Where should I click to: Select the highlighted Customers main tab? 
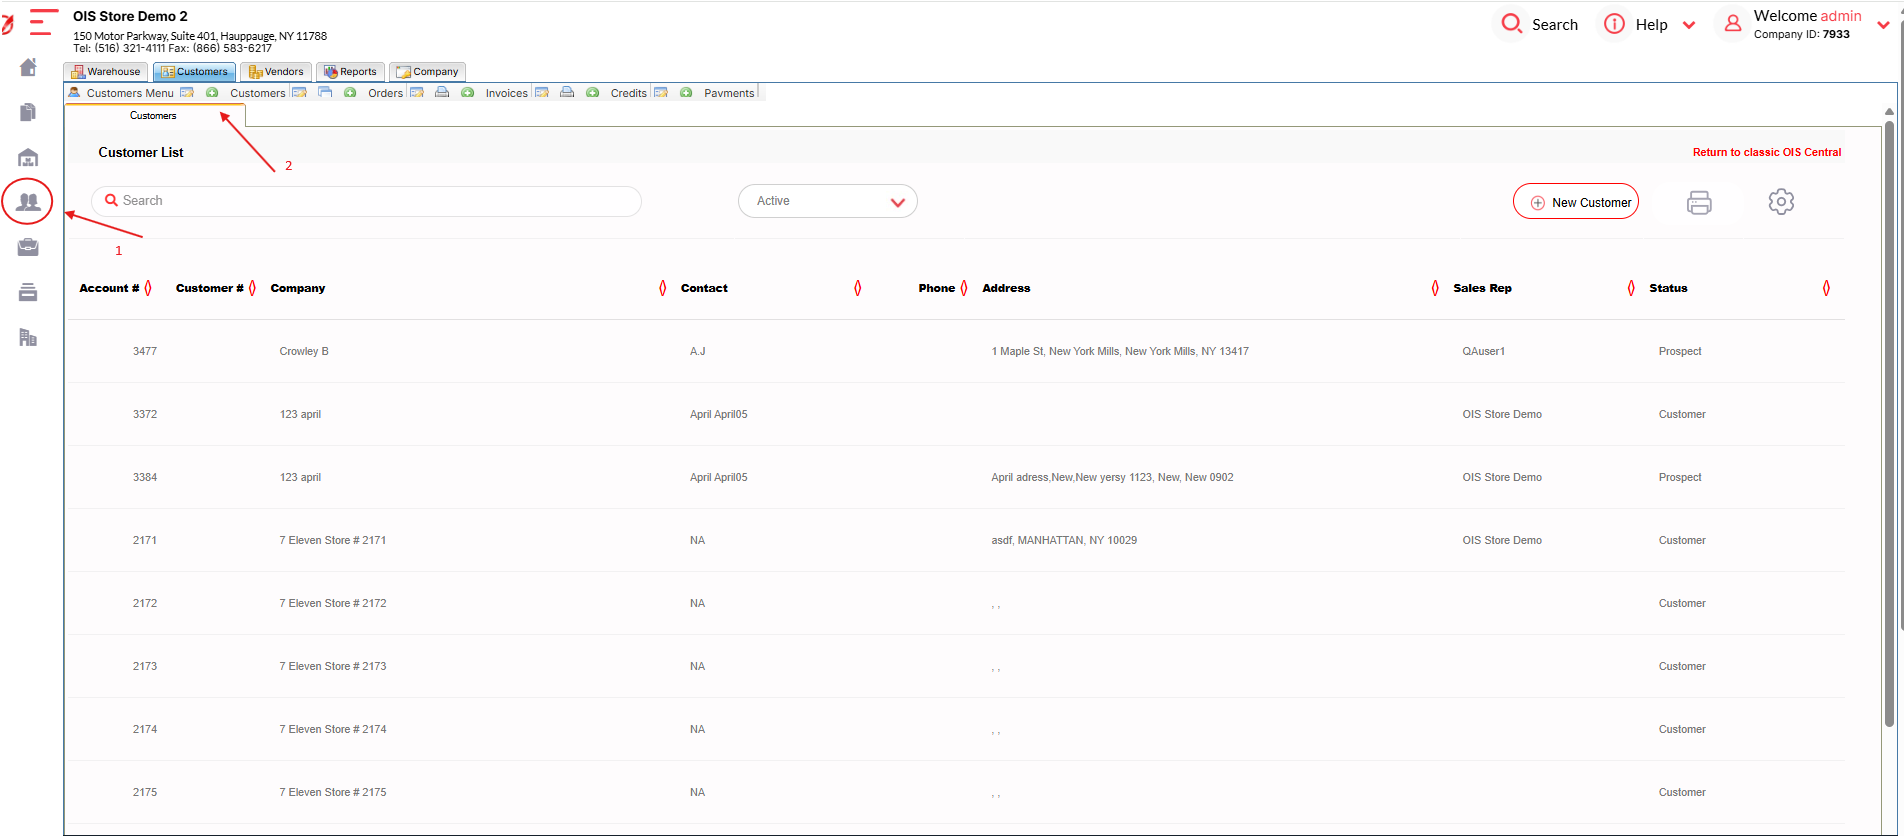[194, 72]
